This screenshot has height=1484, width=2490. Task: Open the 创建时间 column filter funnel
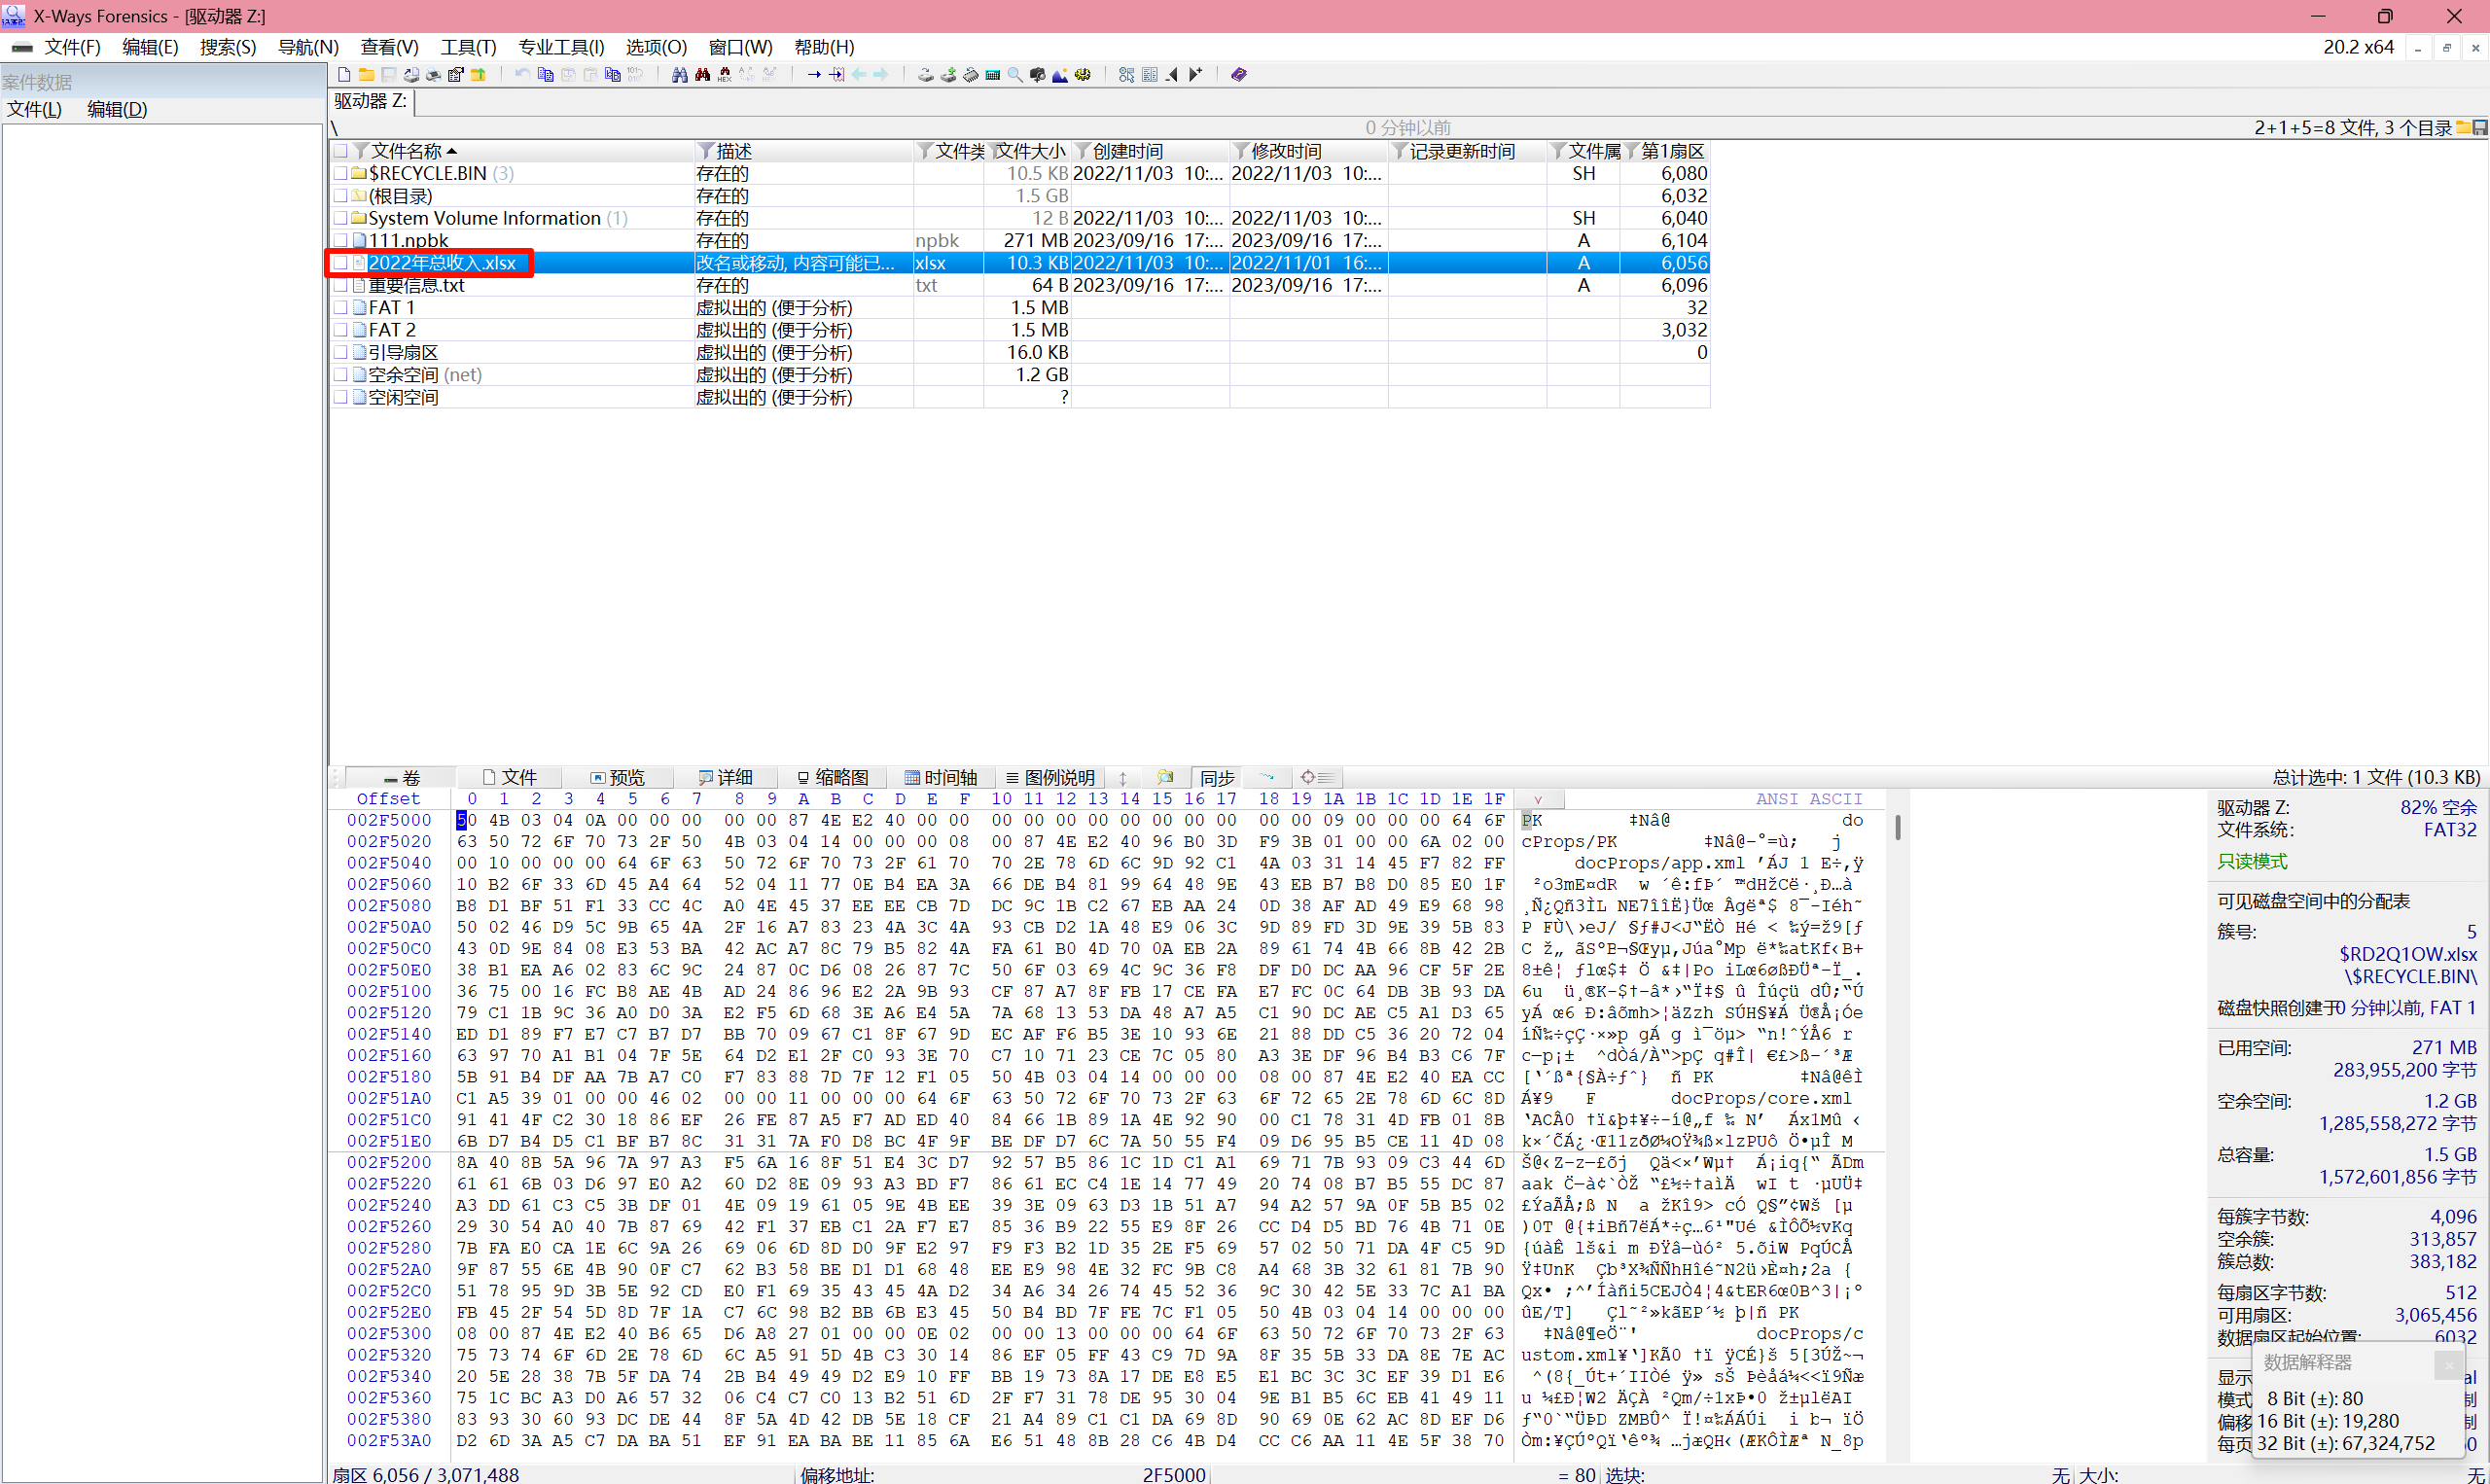coord(1082,151)
